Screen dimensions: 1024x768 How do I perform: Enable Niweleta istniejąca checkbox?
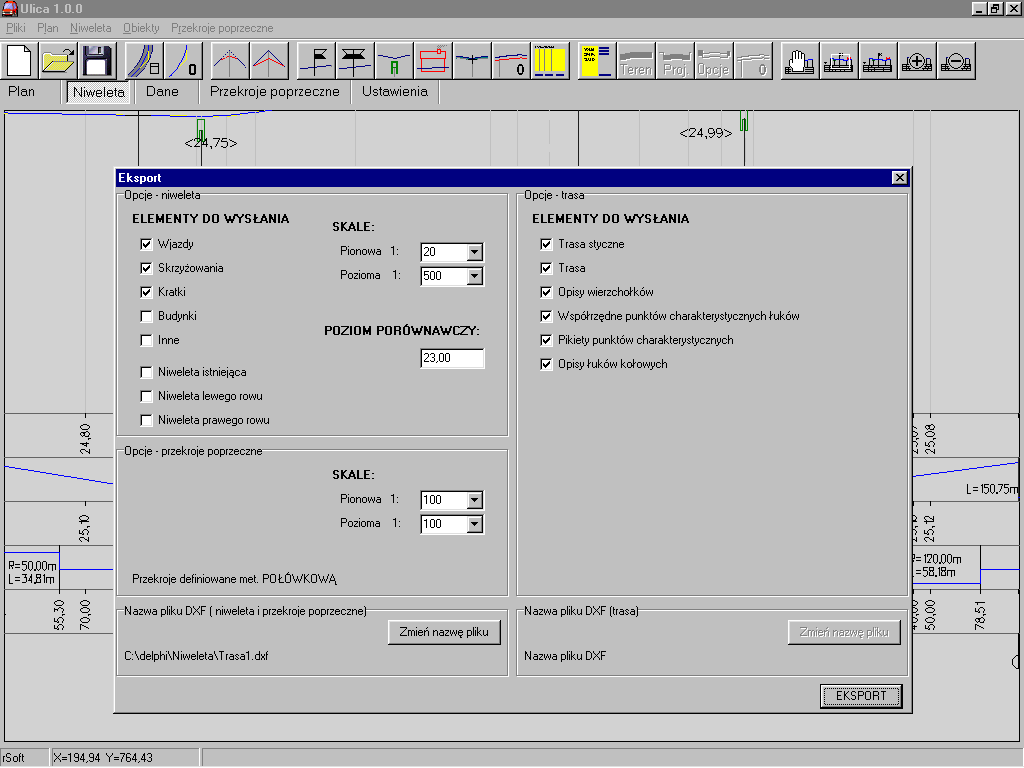point(147,372)
